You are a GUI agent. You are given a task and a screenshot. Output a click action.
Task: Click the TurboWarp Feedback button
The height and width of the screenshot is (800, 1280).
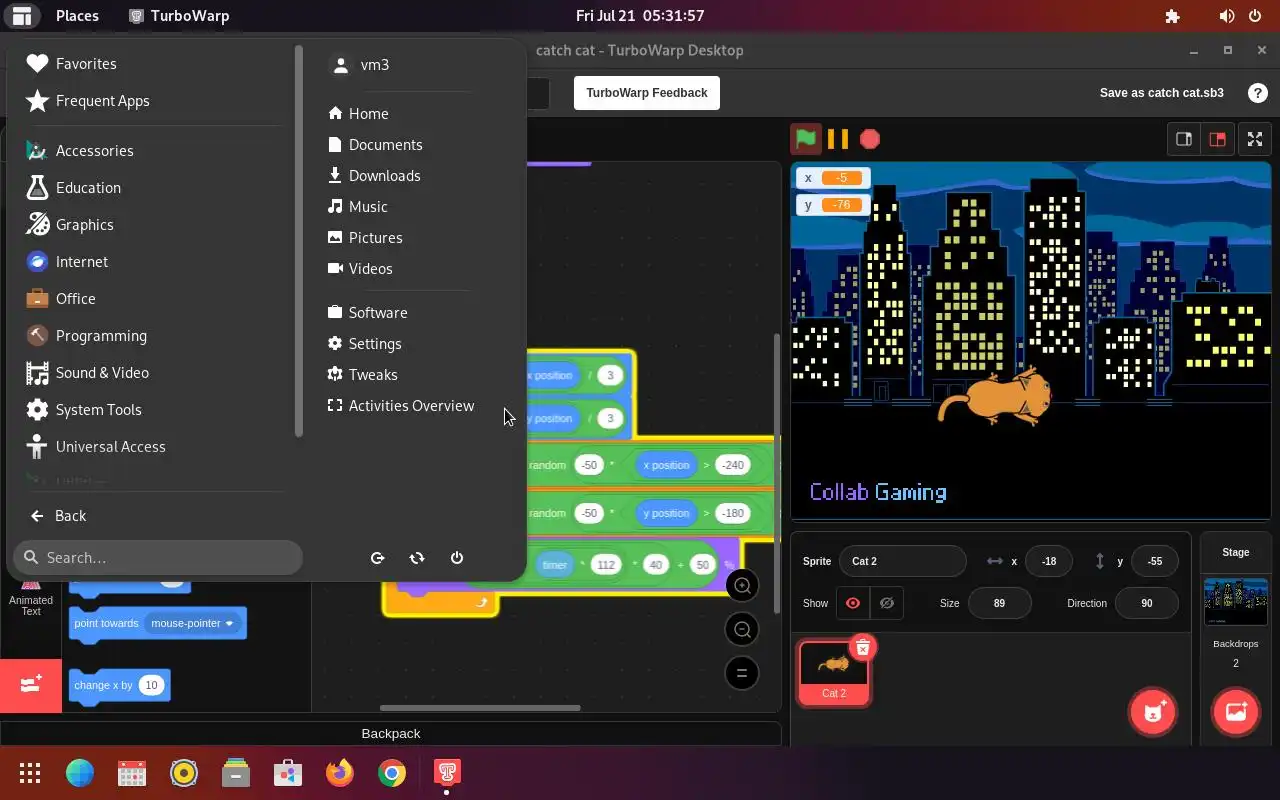point(646,93)
